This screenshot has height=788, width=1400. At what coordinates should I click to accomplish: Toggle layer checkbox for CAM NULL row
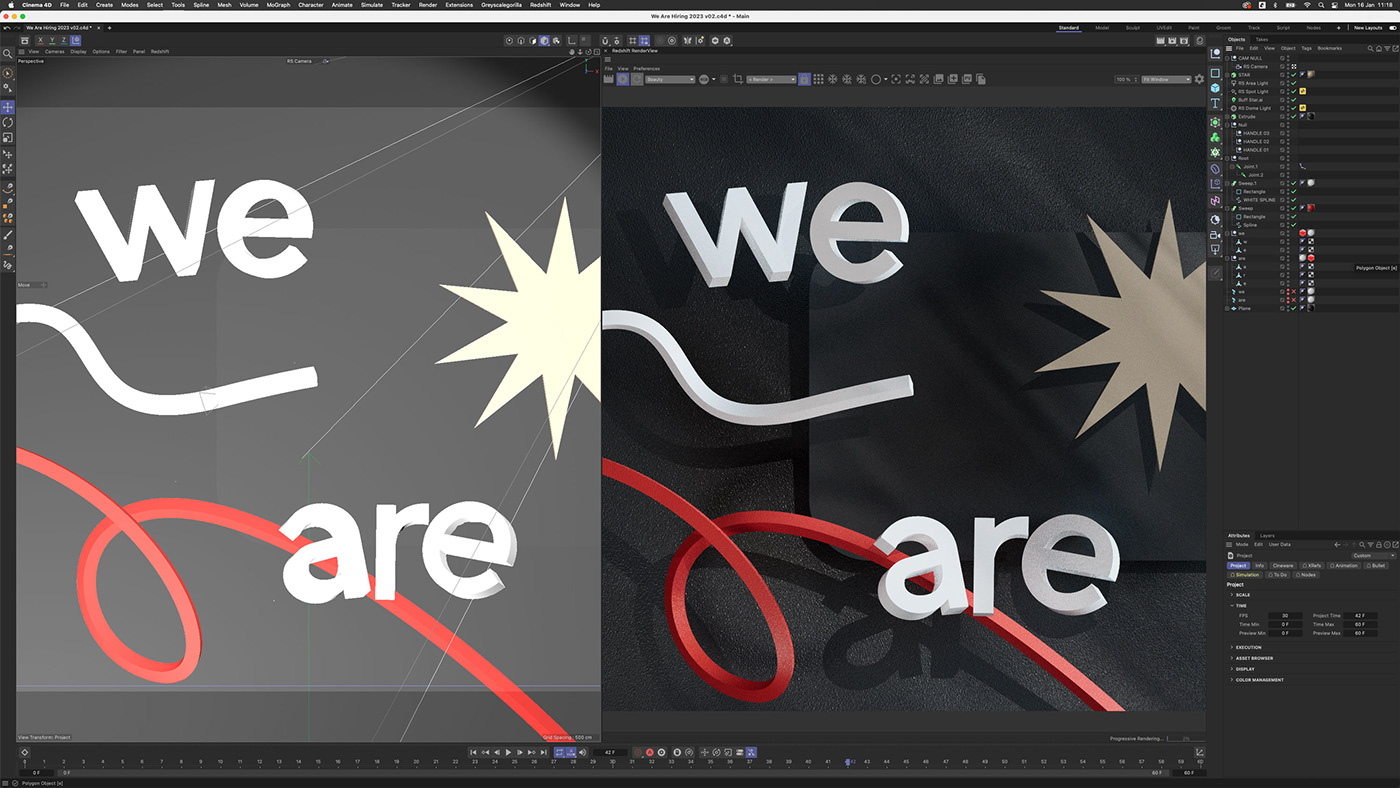(x=1282, y=58)
